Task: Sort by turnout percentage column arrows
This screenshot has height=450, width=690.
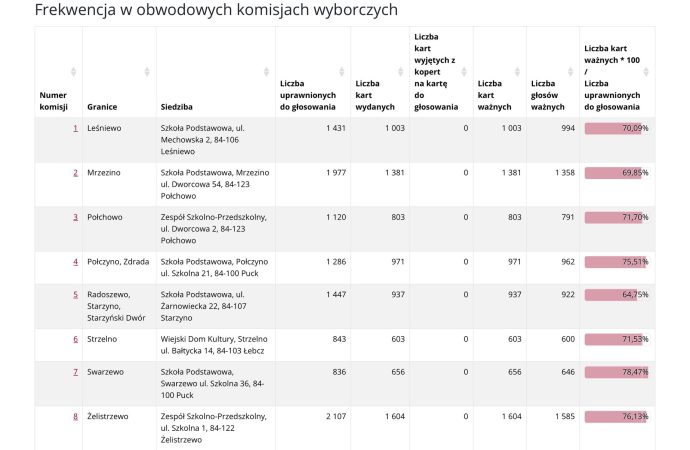Action: click(x=647, y=71)
